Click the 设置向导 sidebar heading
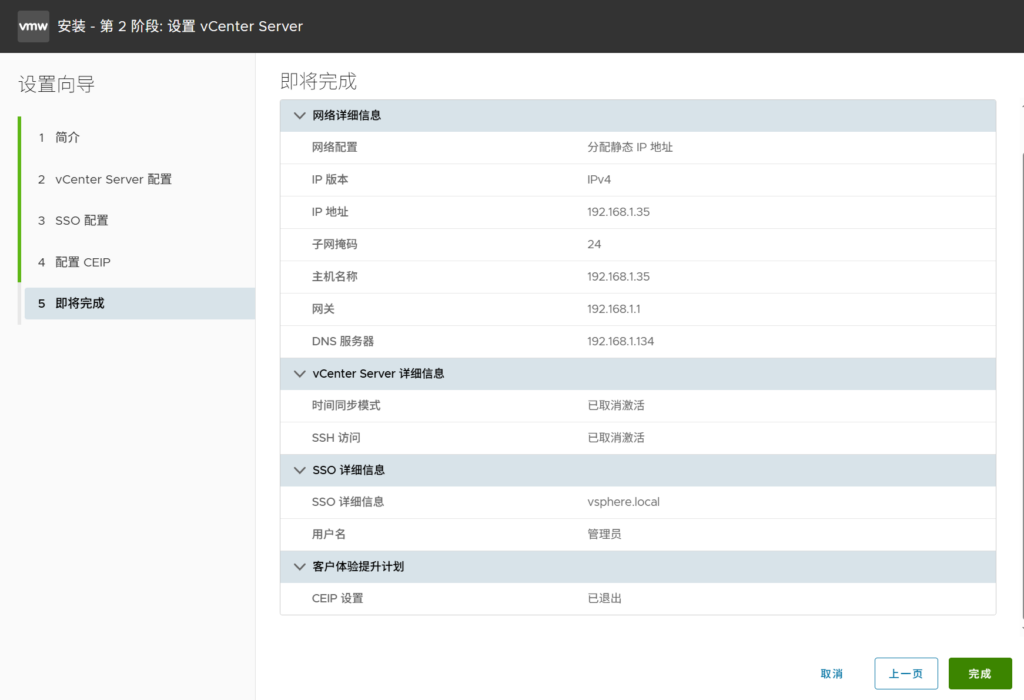Screen dimensions: 1024x700 tap(57, 84)
